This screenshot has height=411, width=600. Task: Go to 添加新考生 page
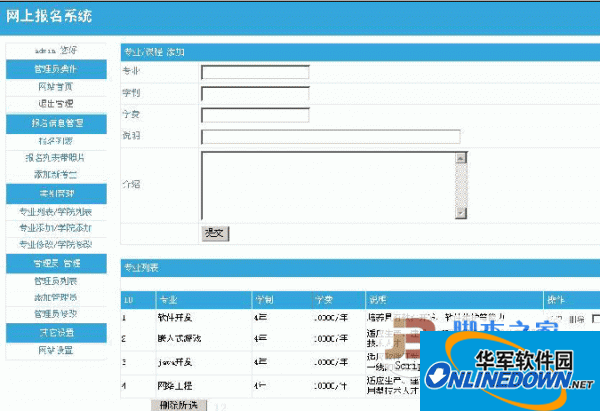pos(56,175)
